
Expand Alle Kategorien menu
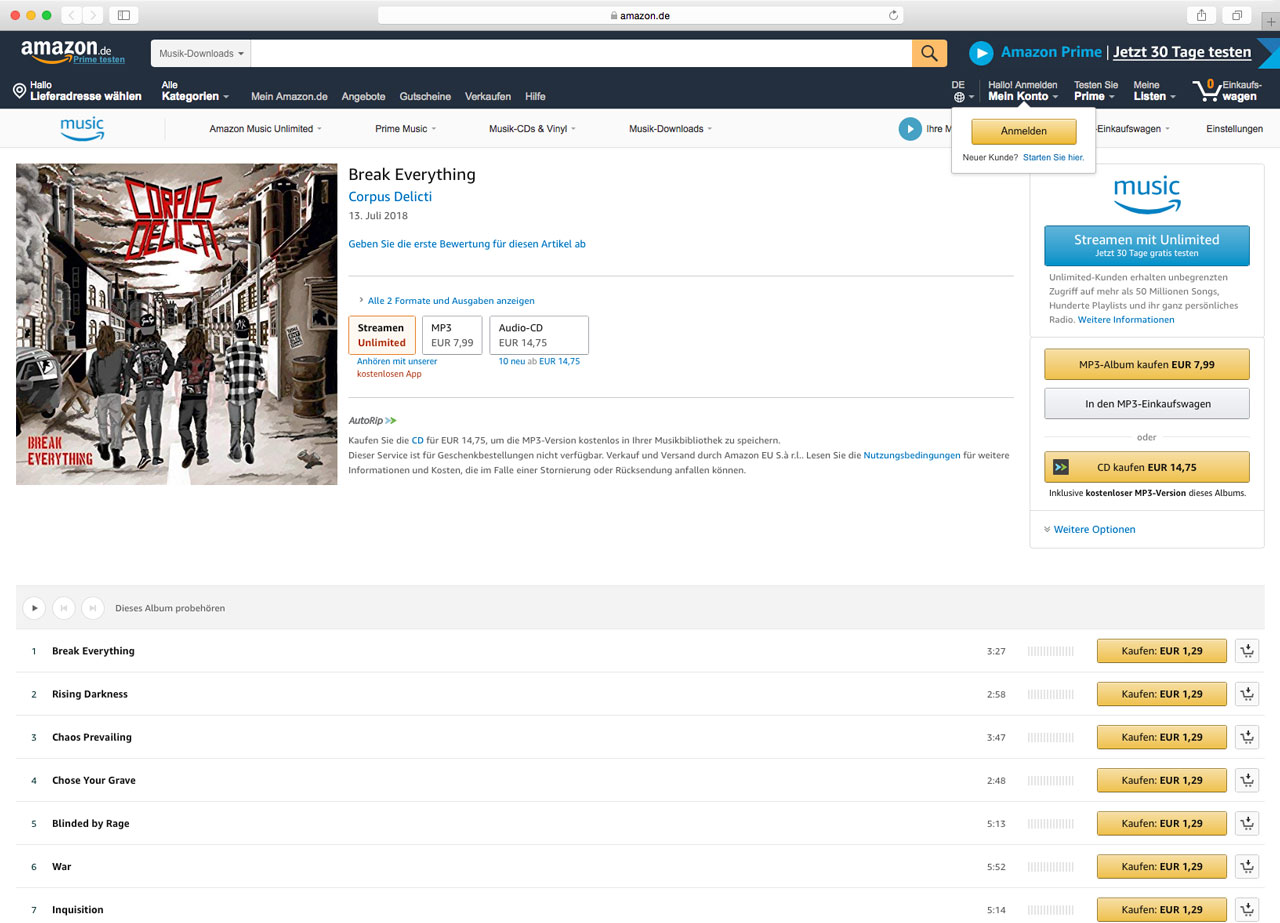[195, 91]
